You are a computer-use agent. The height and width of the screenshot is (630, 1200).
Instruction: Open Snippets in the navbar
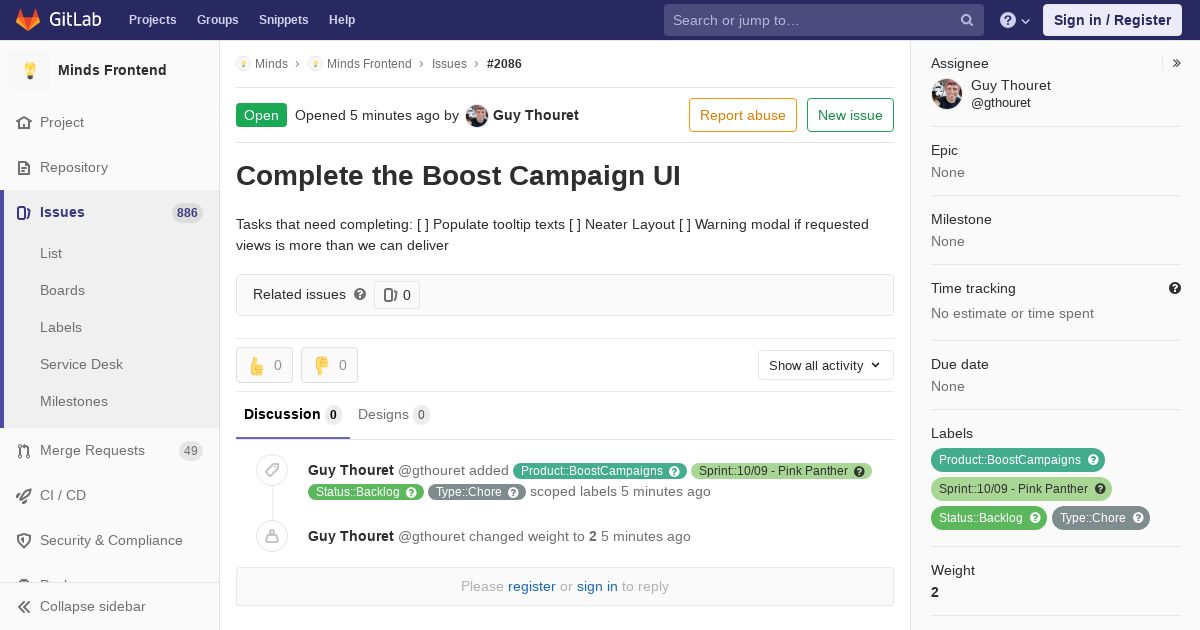click(x=284, y=20)
